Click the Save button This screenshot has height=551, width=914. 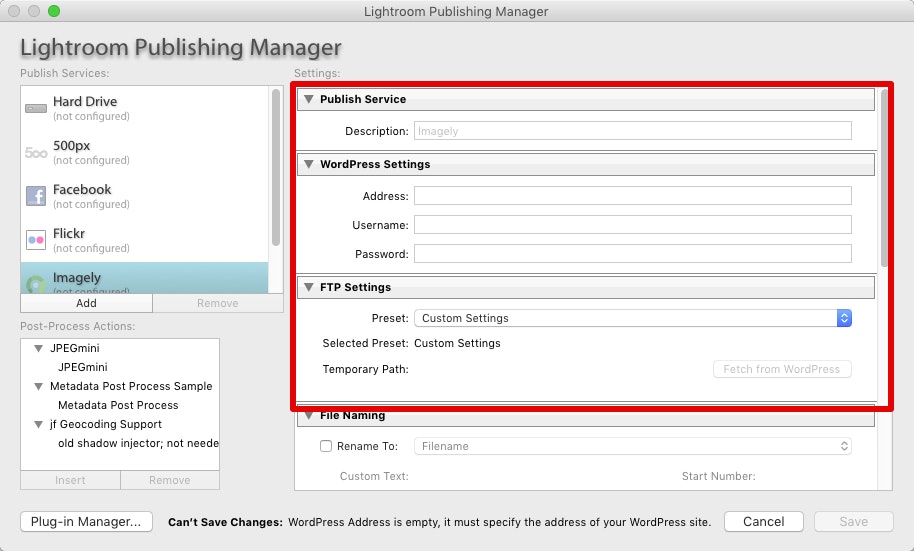(853, 521)
